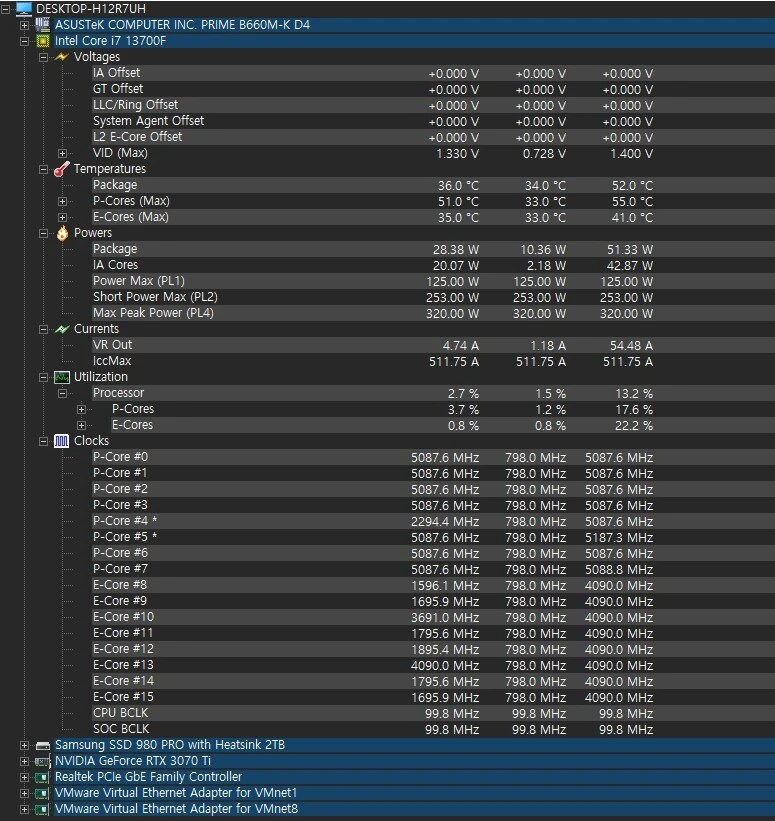This screenshot has width=775, height=821.
Task: Select the E-Core #13 clock row
Action: tap(433, 665)
